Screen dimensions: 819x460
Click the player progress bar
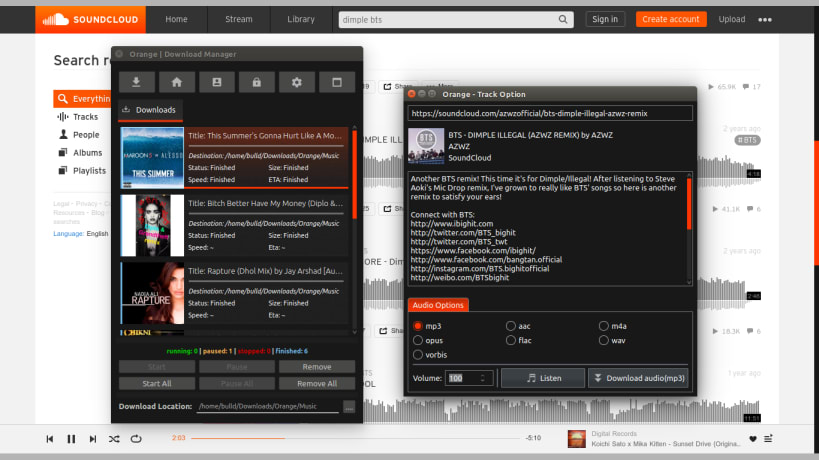[356, 438]
